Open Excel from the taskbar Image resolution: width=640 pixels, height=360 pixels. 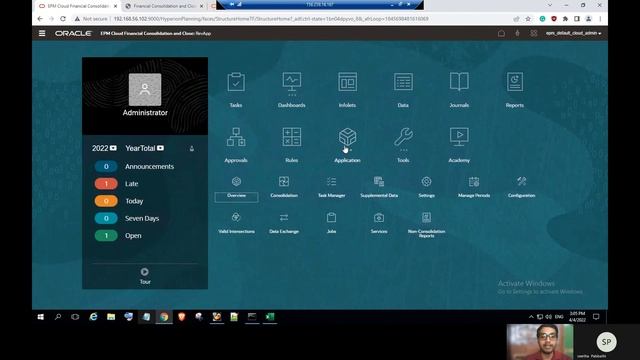270,317
